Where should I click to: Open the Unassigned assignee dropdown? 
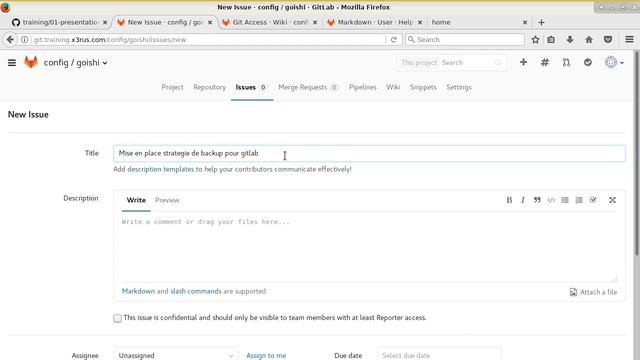(176, 355)
